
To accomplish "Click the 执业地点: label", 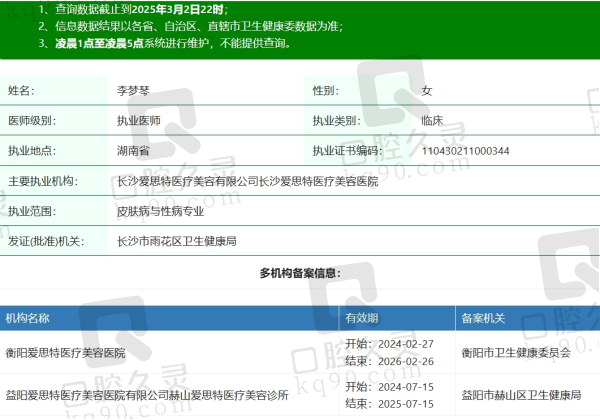I will coord(32,151).
